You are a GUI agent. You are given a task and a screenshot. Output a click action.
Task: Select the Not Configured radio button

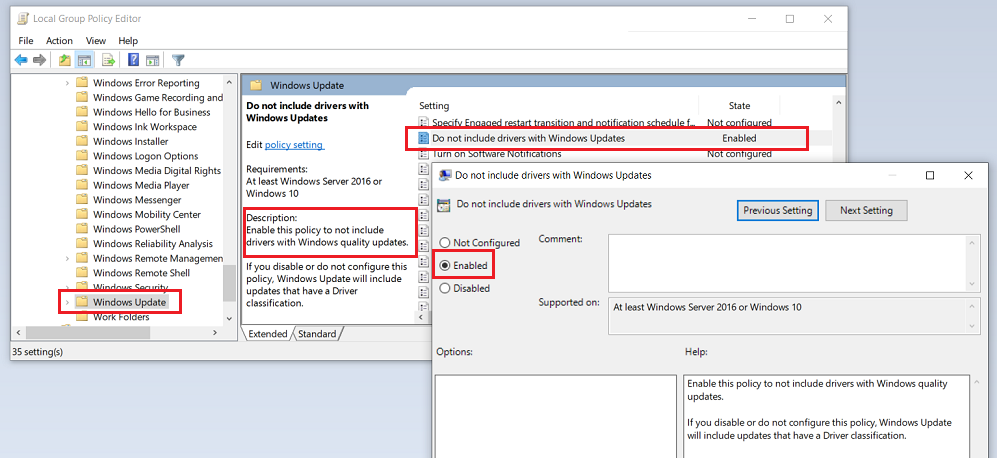[445, 243]
